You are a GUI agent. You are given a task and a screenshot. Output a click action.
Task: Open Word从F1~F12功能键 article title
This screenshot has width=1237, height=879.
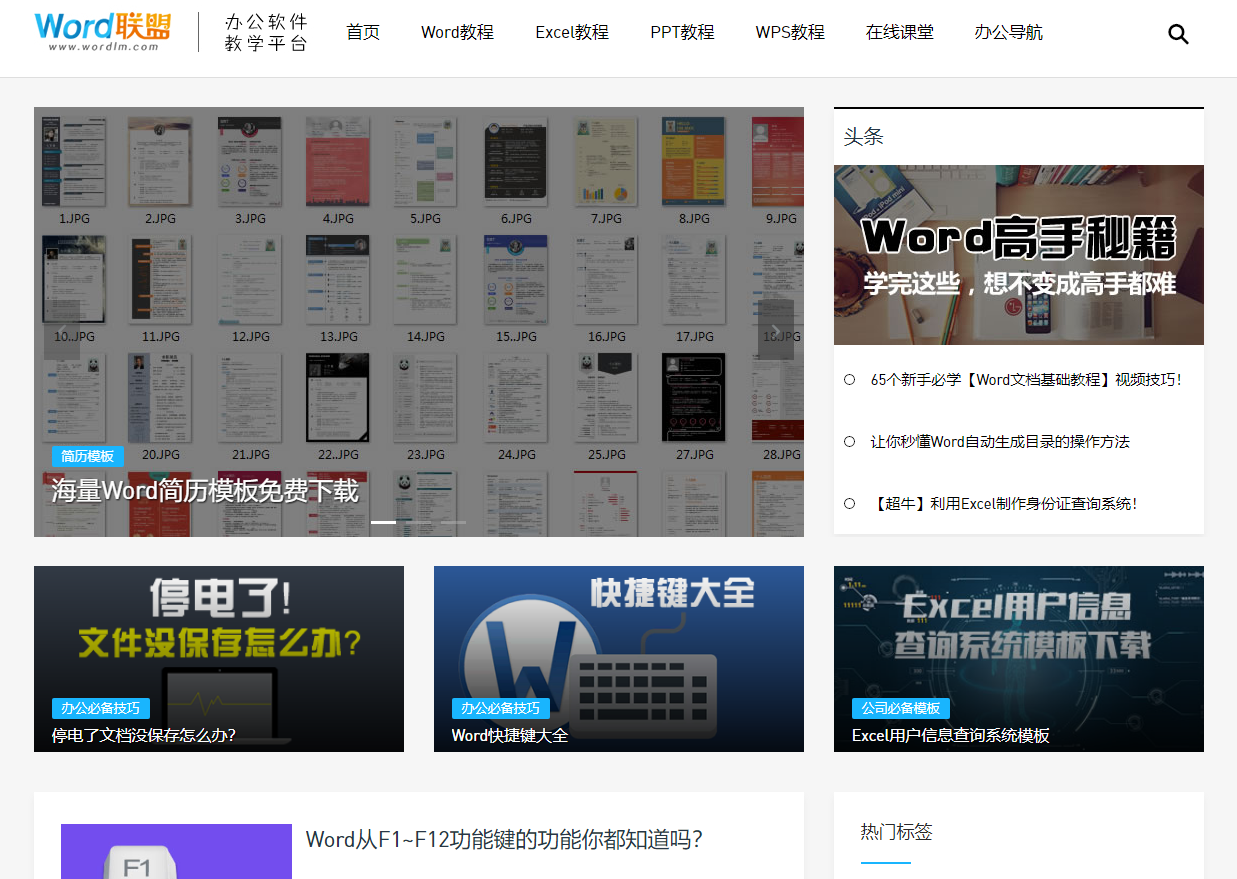coord(504,839)
